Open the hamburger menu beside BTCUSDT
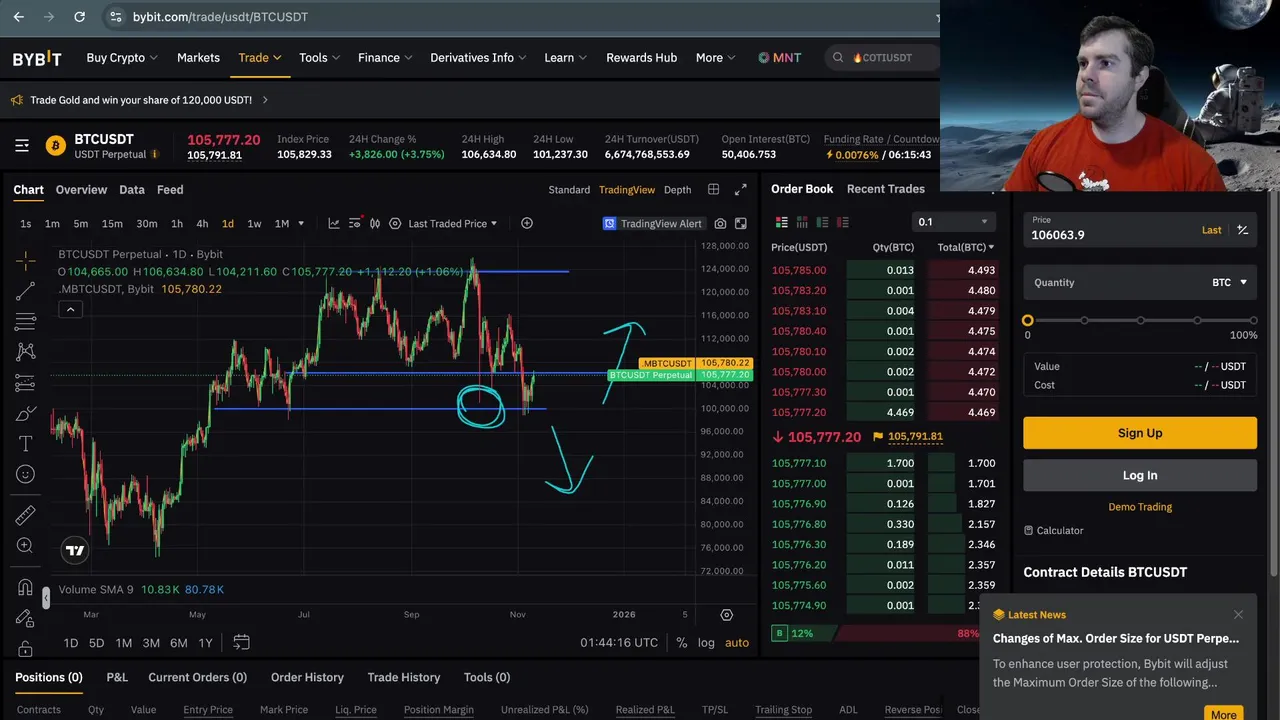Screen dimensions: 1280x720 (22, 146)
